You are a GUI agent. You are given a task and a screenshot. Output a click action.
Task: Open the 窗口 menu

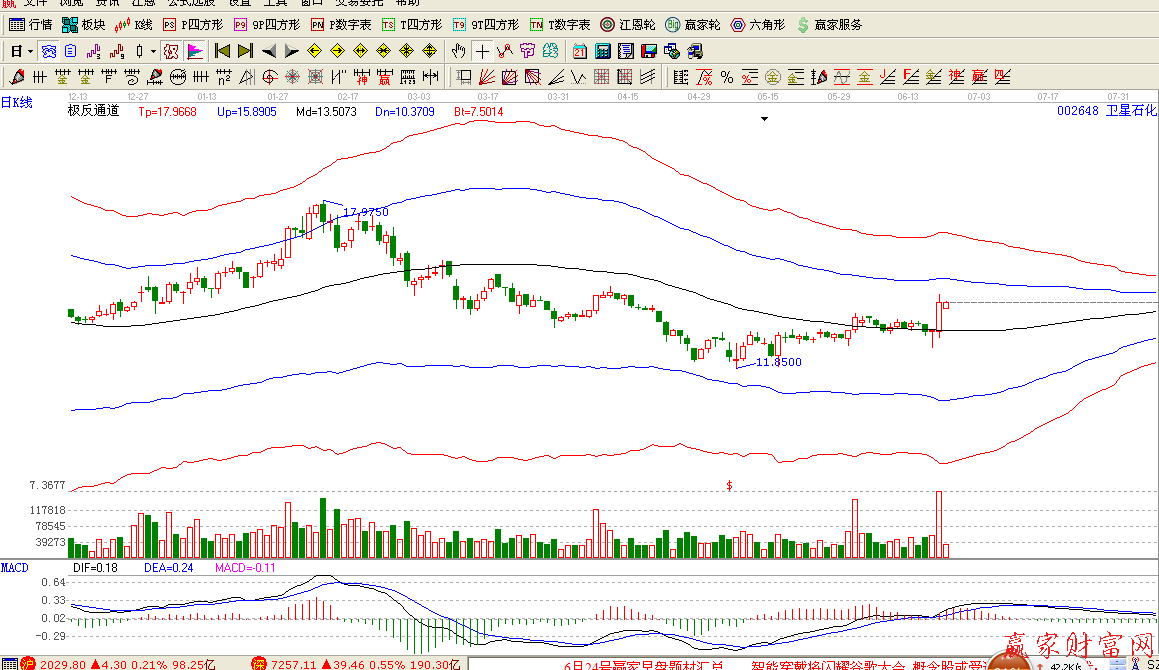pos(311,3)
